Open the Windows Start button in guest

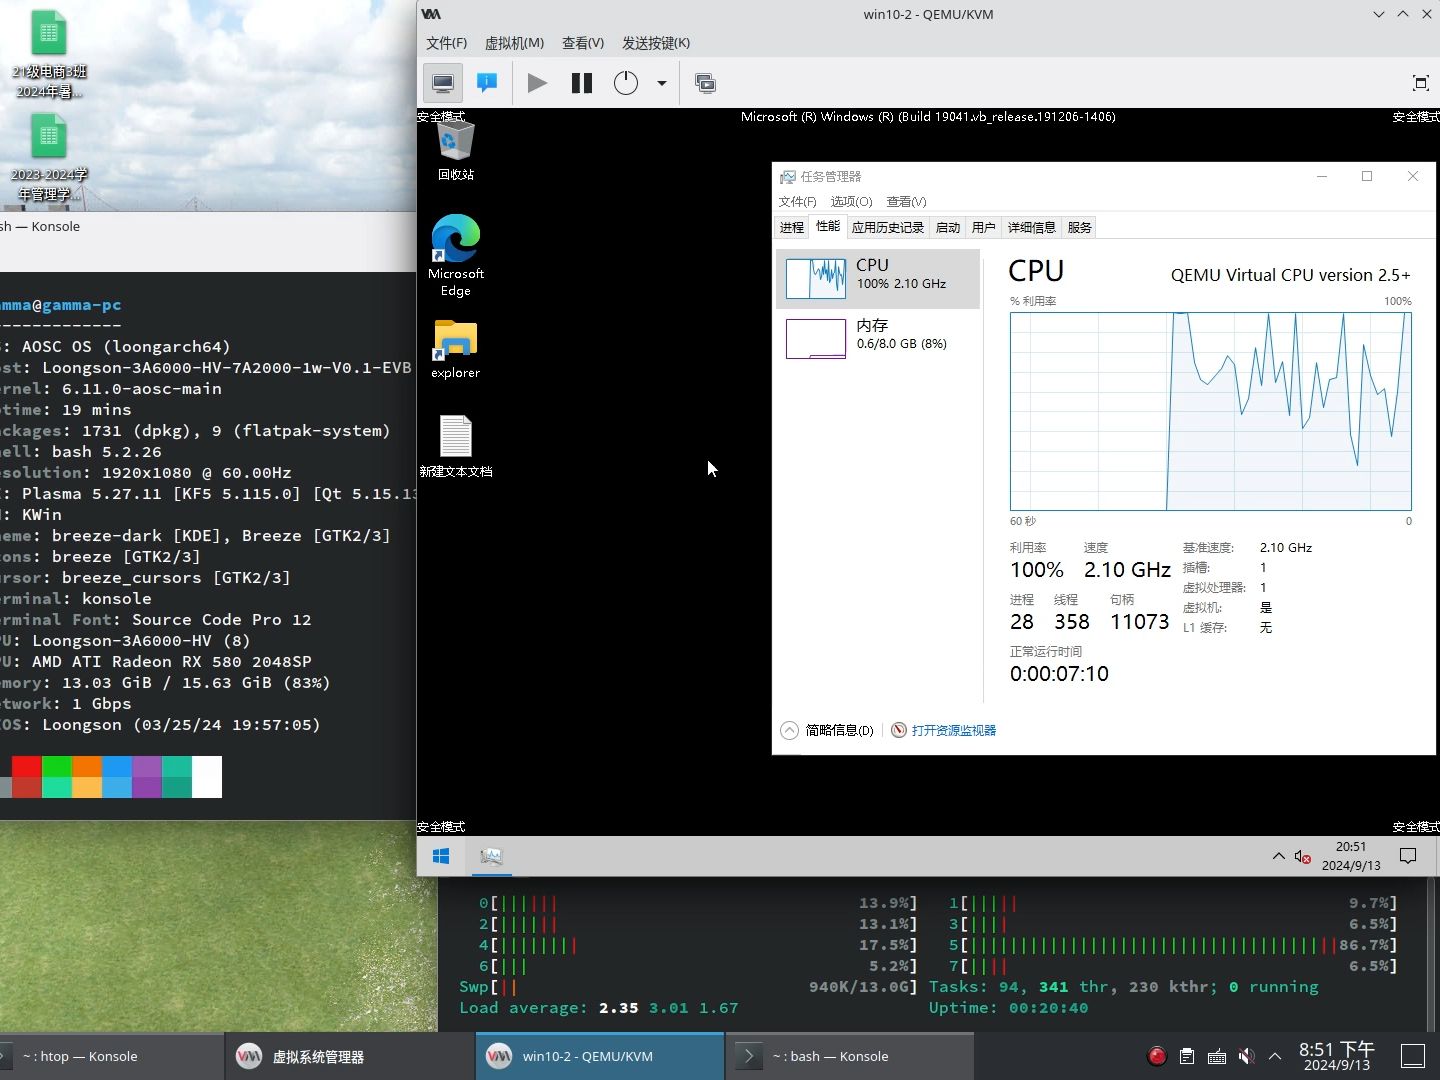441,856
